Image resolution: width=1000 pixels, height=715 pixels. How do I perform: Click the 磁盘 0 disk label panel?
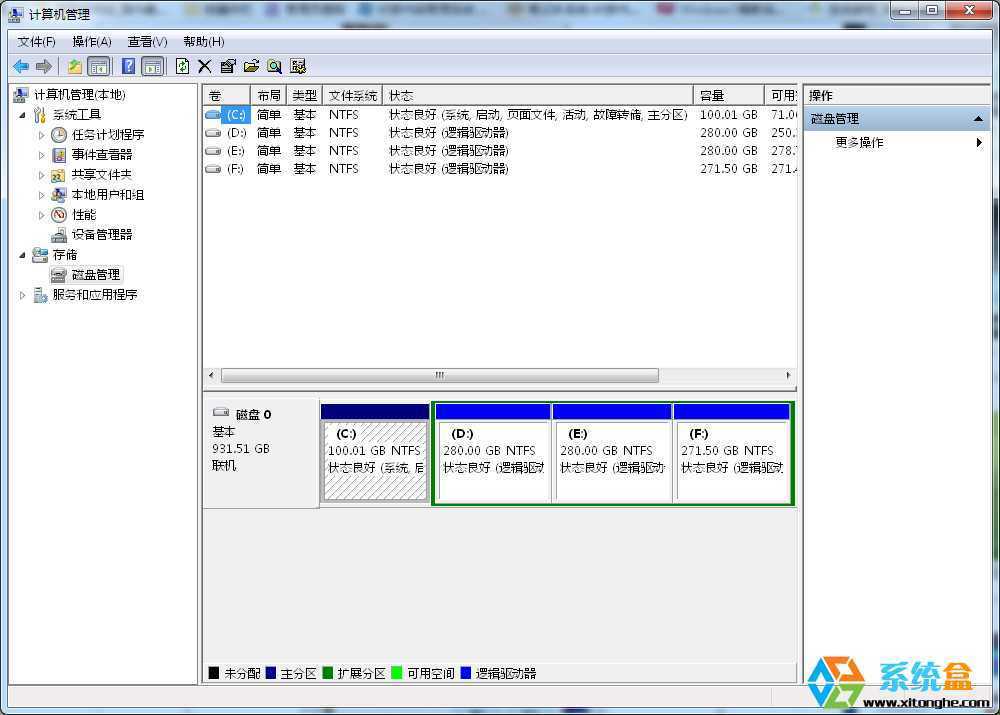click(x=261, y=453)
